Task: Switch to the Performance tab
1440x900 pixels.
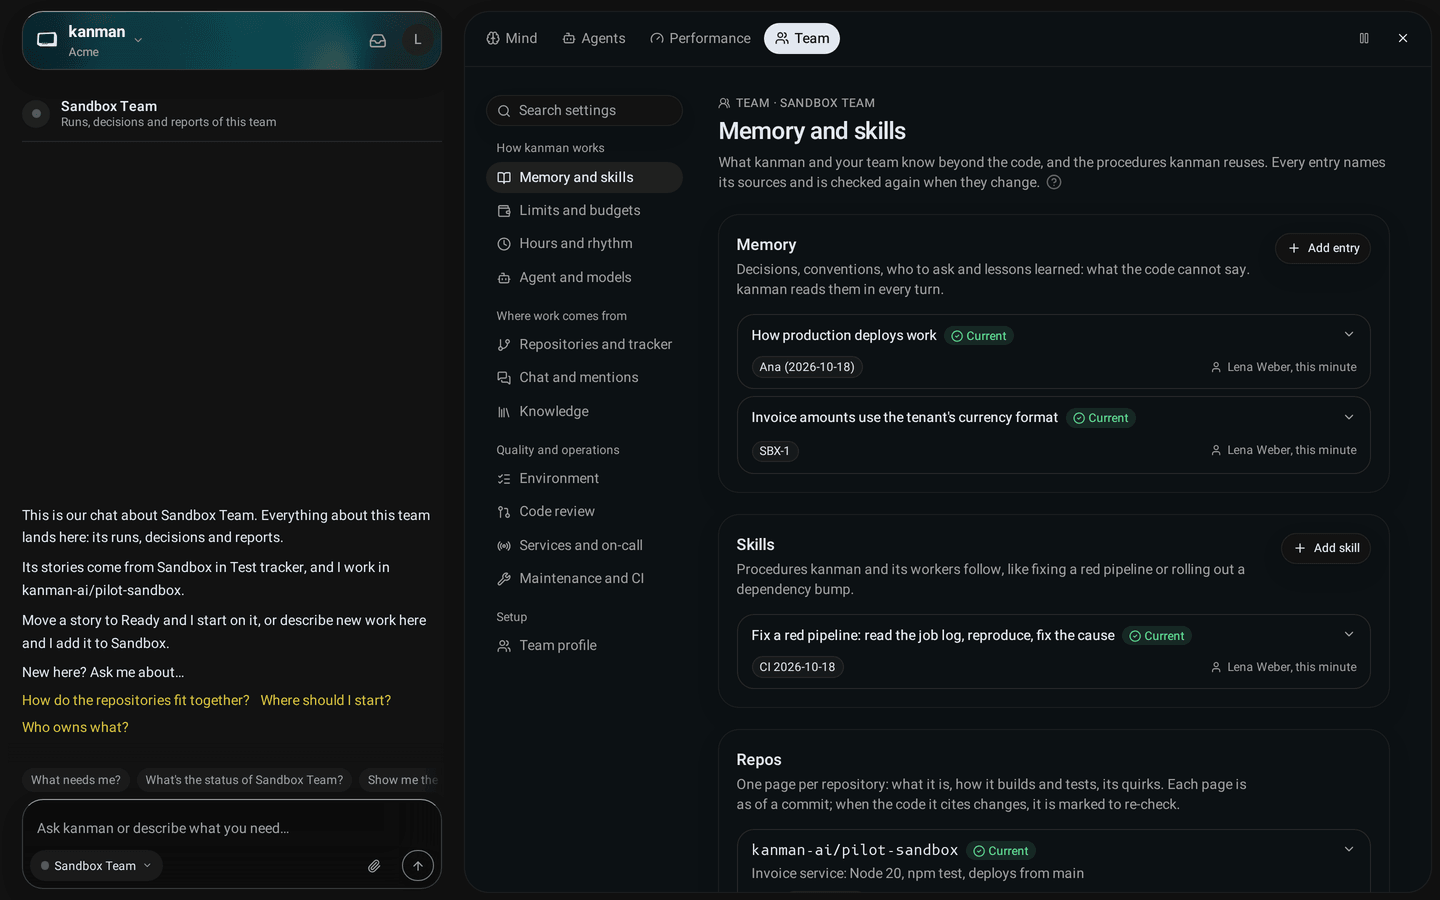Action: tap(700, 38)
